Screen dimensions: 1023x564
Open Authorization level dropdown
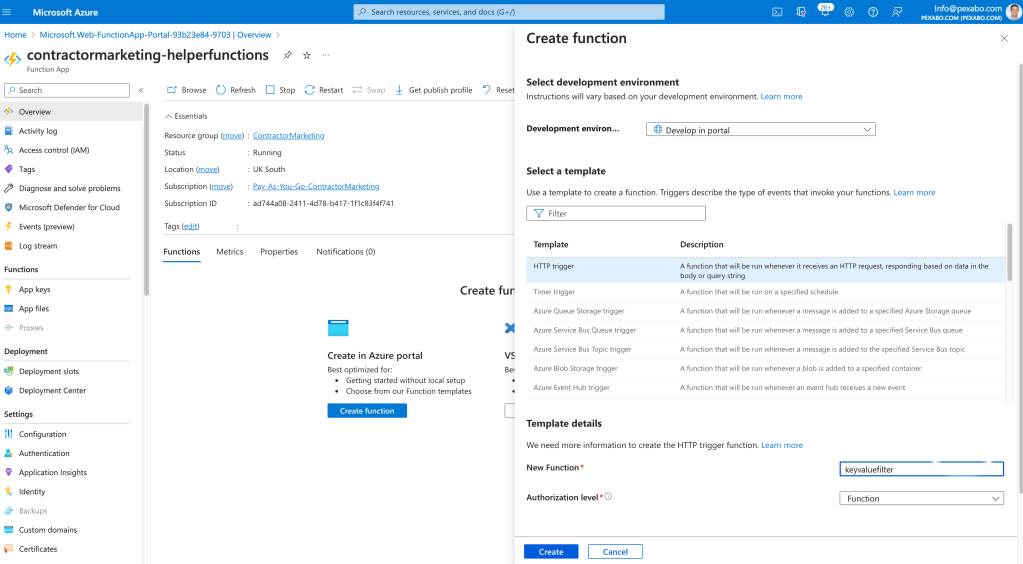pyautogui.click(x=921, y=498)
